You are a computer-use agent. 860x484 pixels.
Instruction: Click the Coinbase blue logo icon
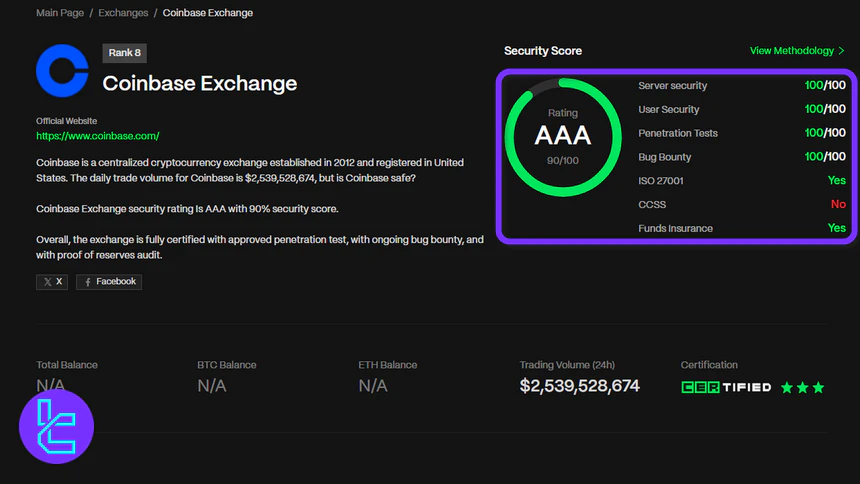pyautogui.click(x=62, y=71)
